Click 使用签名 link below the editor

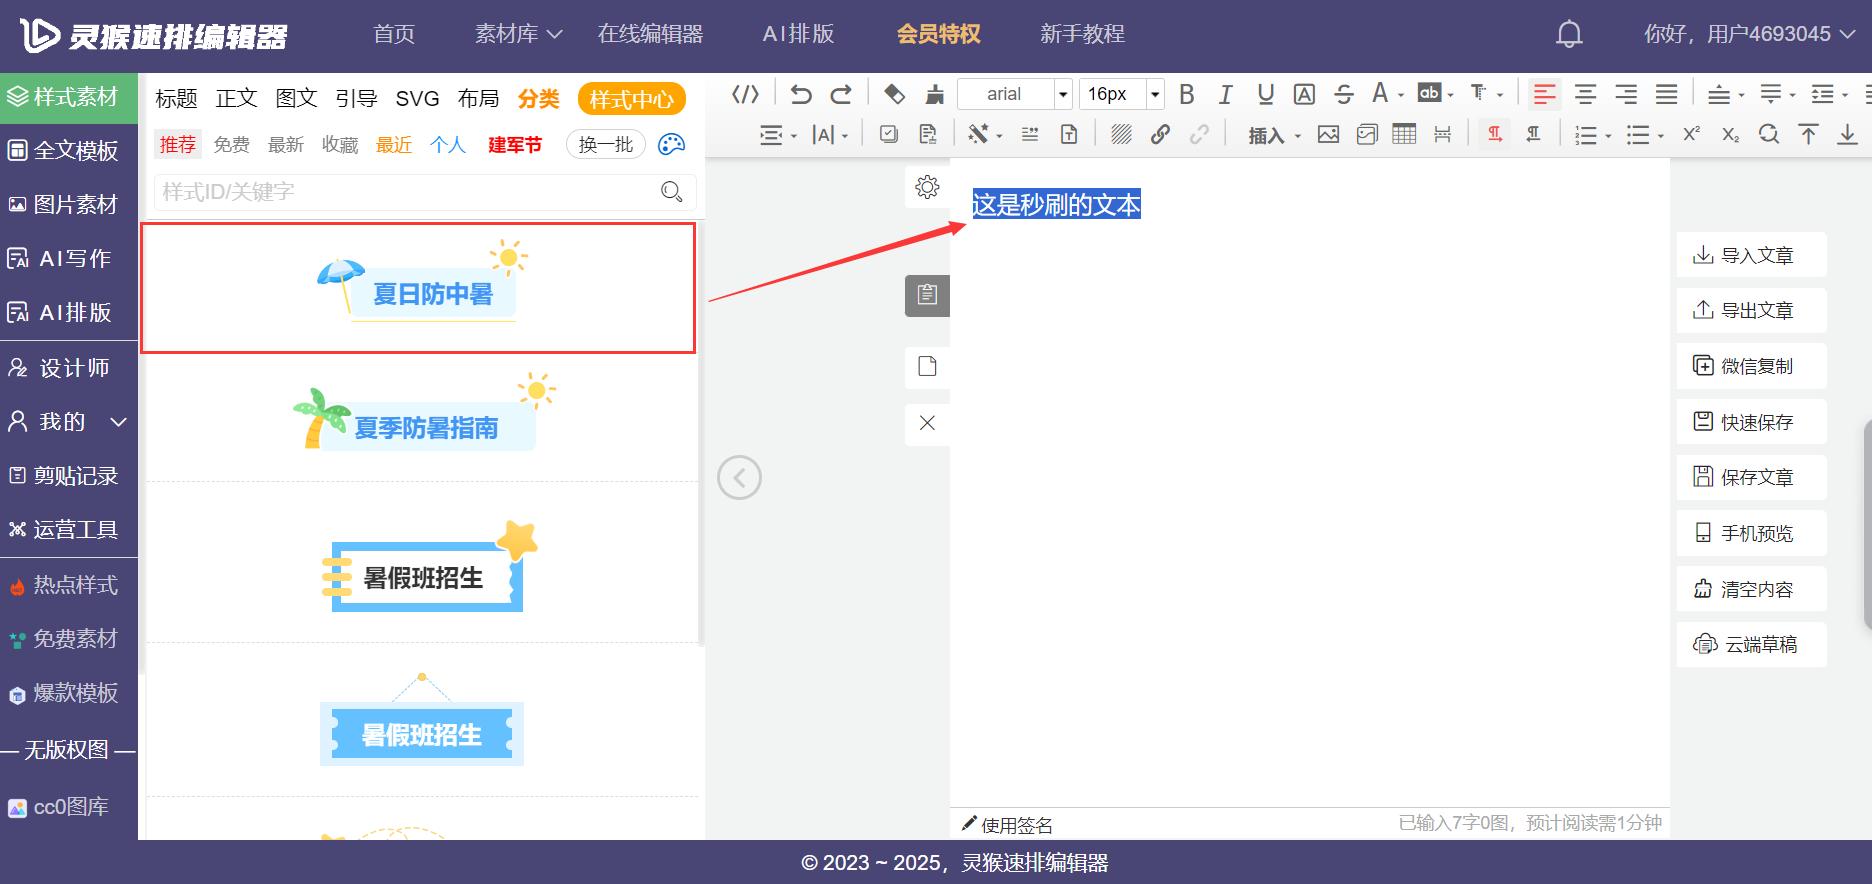1007,825
